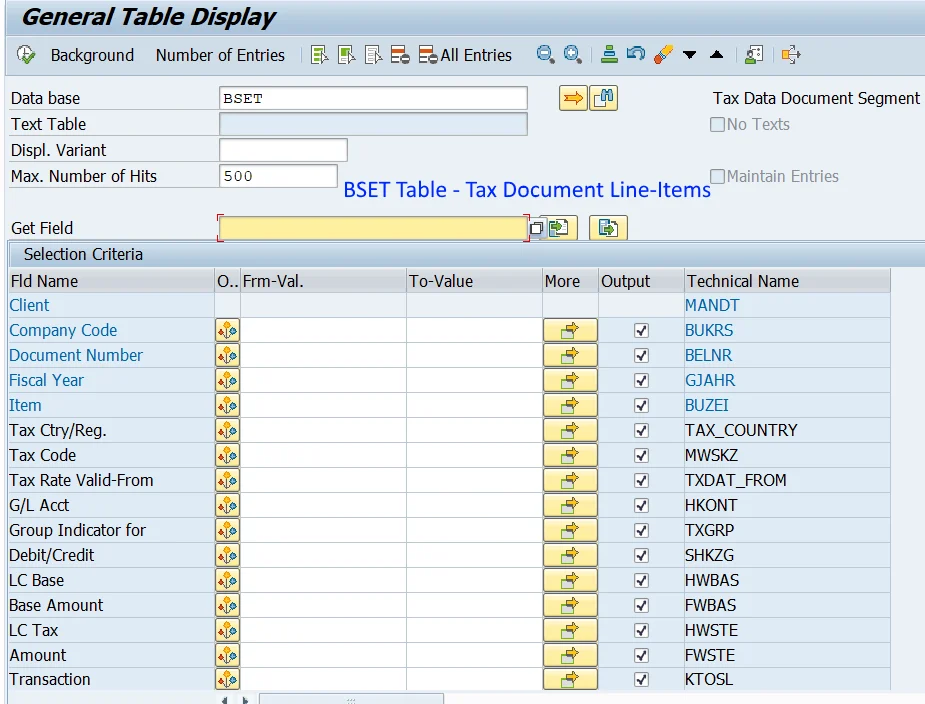
Task: Click the black down triangle icon
Action: [689, 55]
